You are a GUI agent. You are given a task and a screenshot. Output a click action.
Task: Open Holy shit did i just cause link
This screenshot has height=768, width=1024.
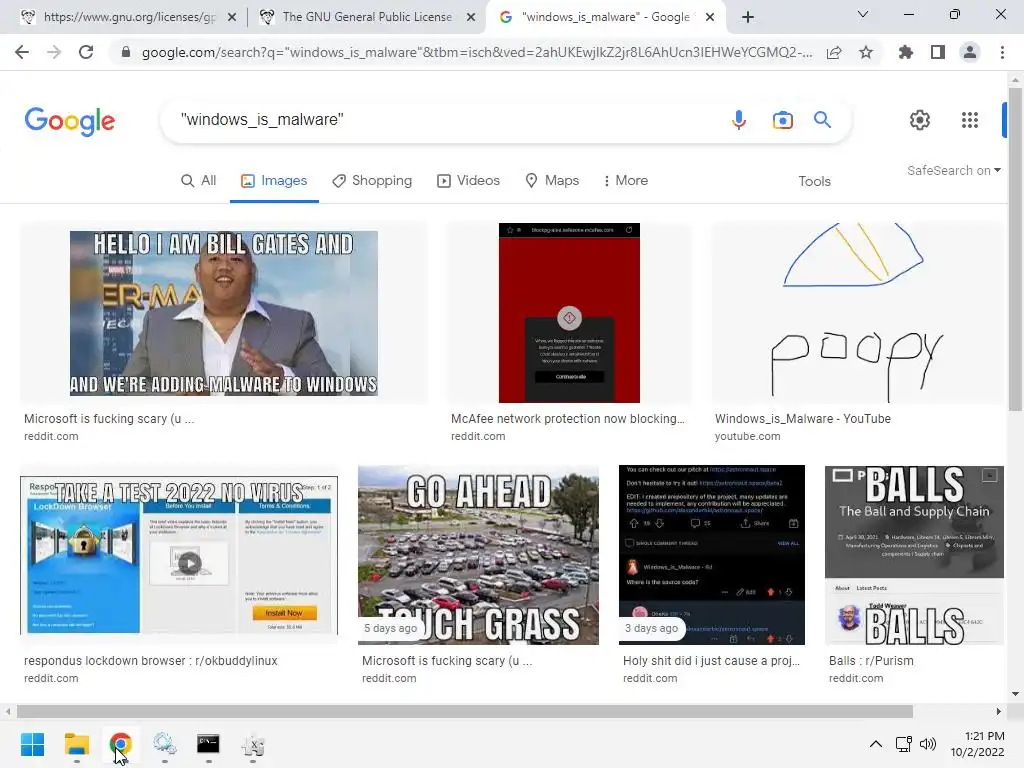pyautogui.click(x=711, y=661)
